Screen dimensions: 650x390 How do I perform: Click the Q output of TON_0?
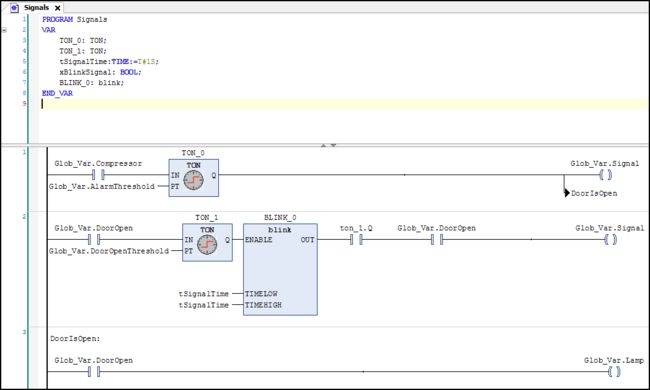click(x=213, y=175)
